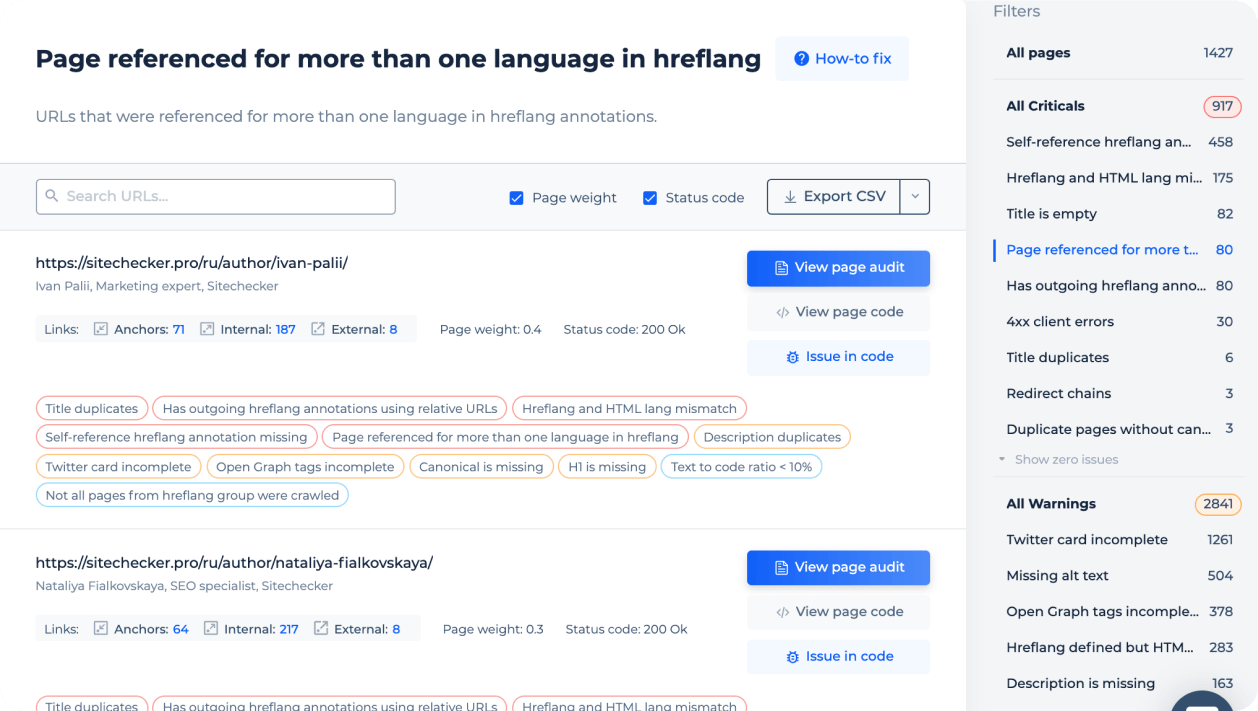
Task: Select Open Graph tags incomplete filter
Action: point(1119,612)
